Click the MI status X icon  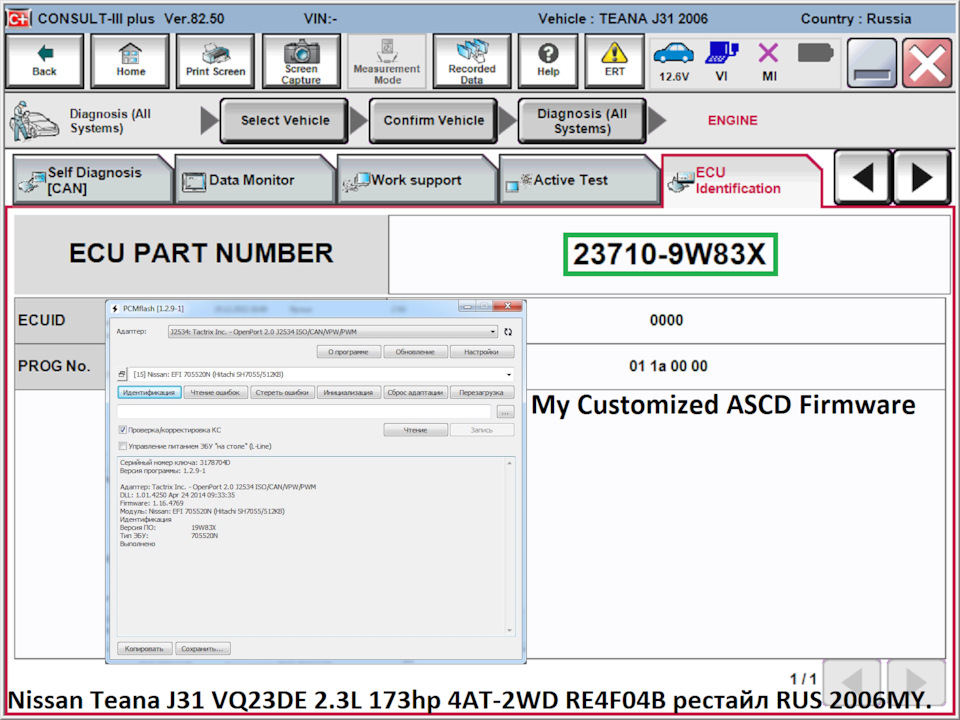(769, 61)
